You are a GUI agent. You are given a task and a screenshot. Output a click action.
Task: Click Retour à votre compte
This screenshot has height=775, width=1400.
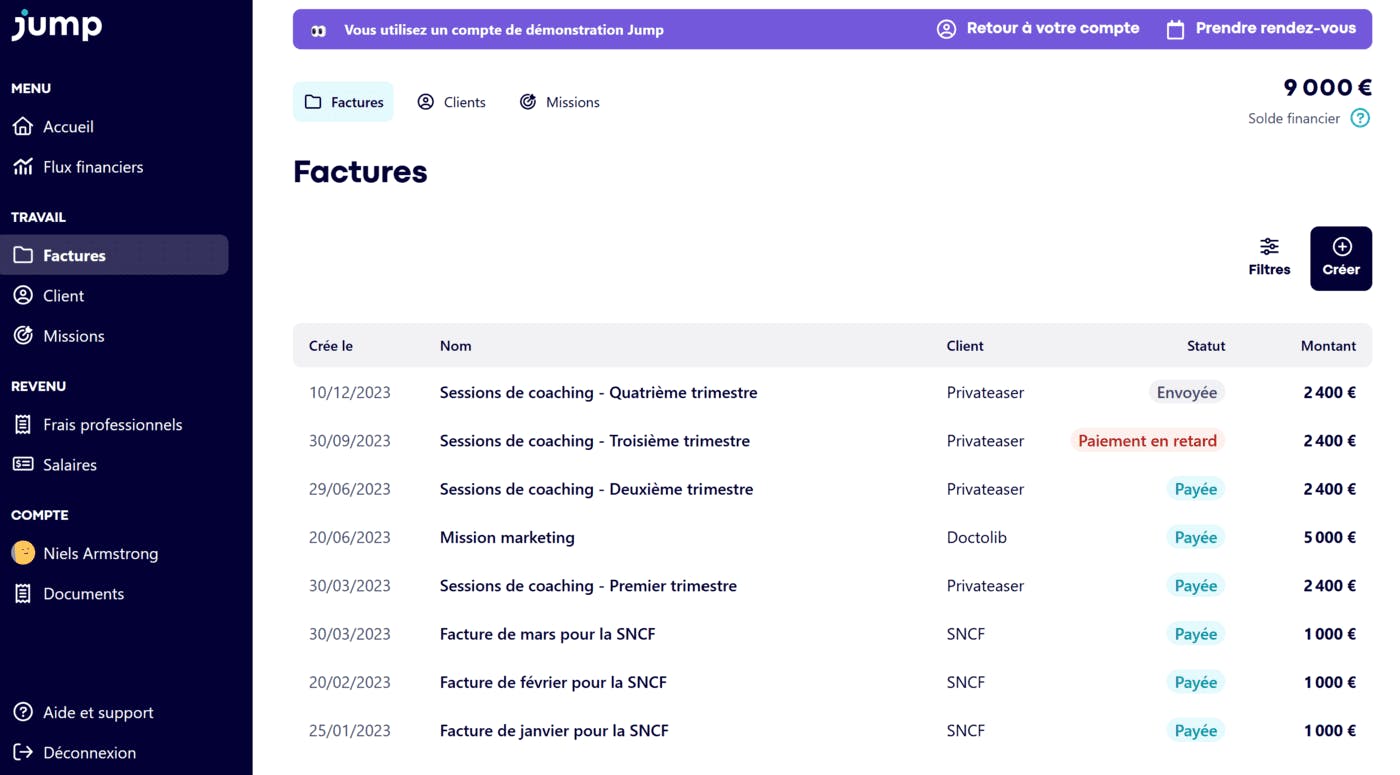1038,29
